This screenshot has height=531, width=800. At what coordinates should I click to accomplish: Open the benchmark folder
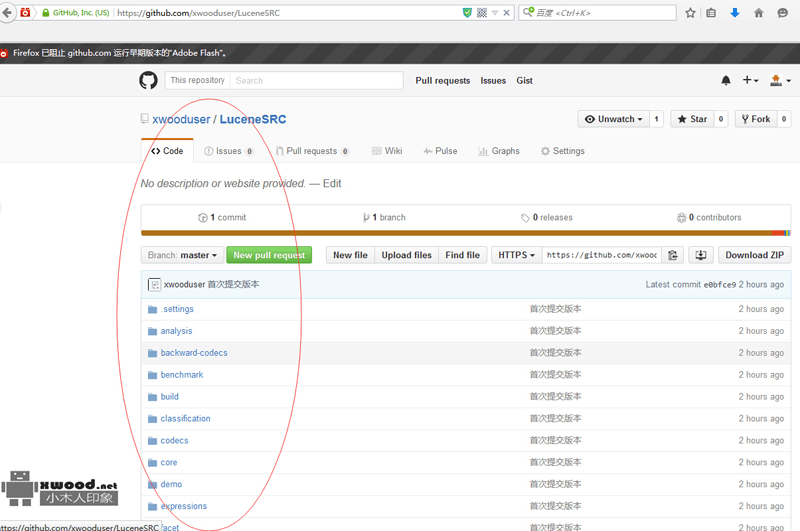182,375
